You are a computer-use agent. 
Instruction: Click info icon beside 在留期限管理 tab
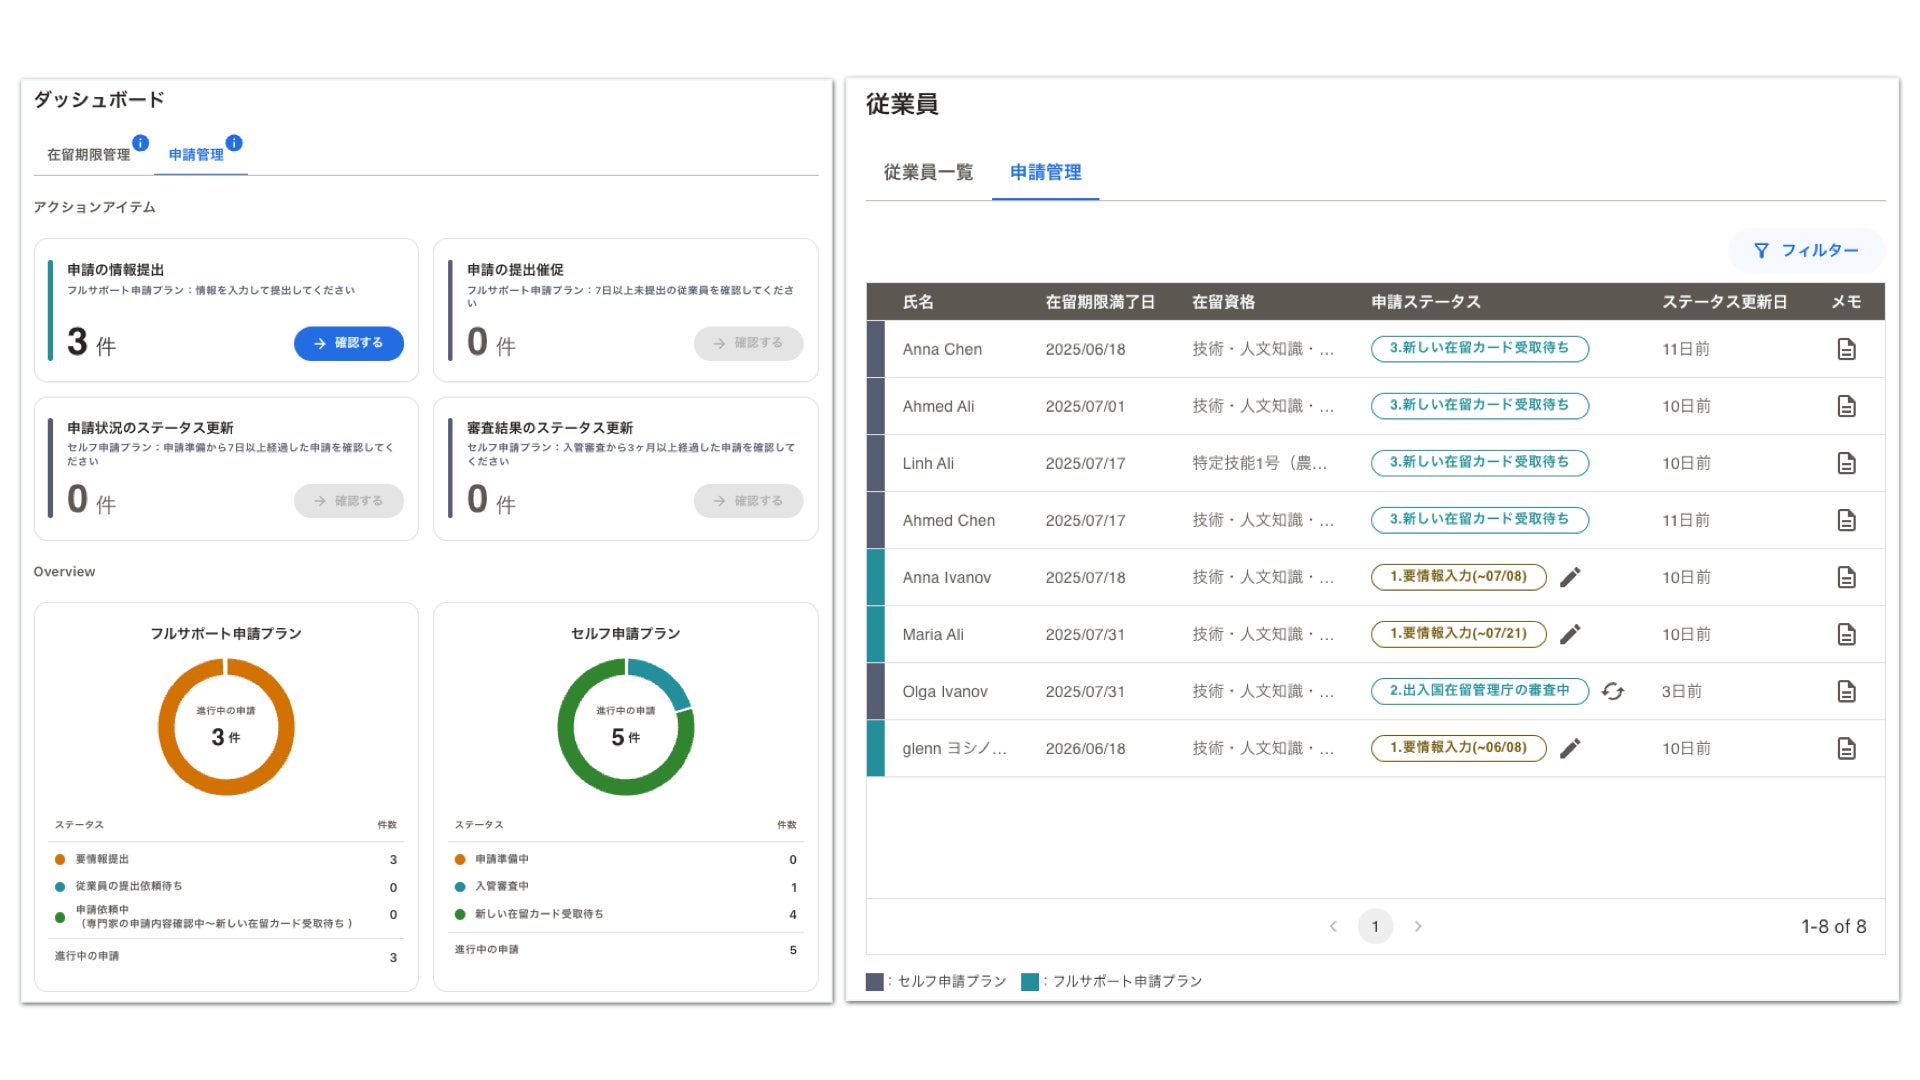pos(141,143)
